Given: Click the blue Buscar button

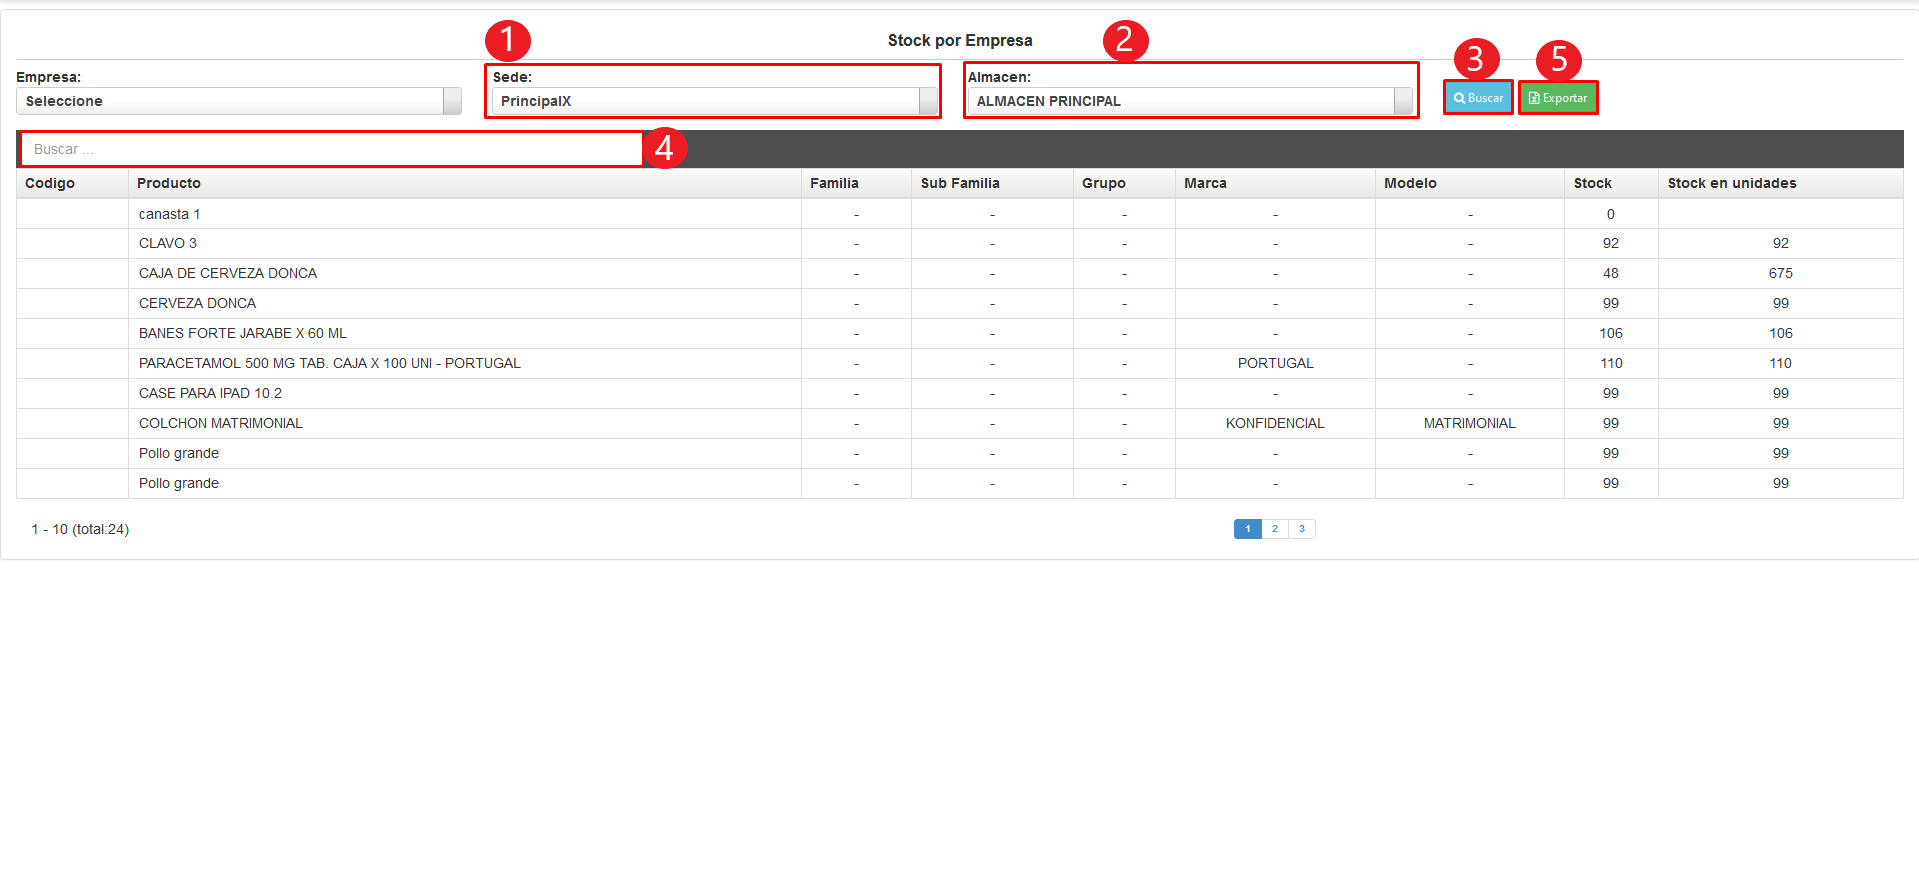Looking at the screenshot, I should pos(1478,98).
